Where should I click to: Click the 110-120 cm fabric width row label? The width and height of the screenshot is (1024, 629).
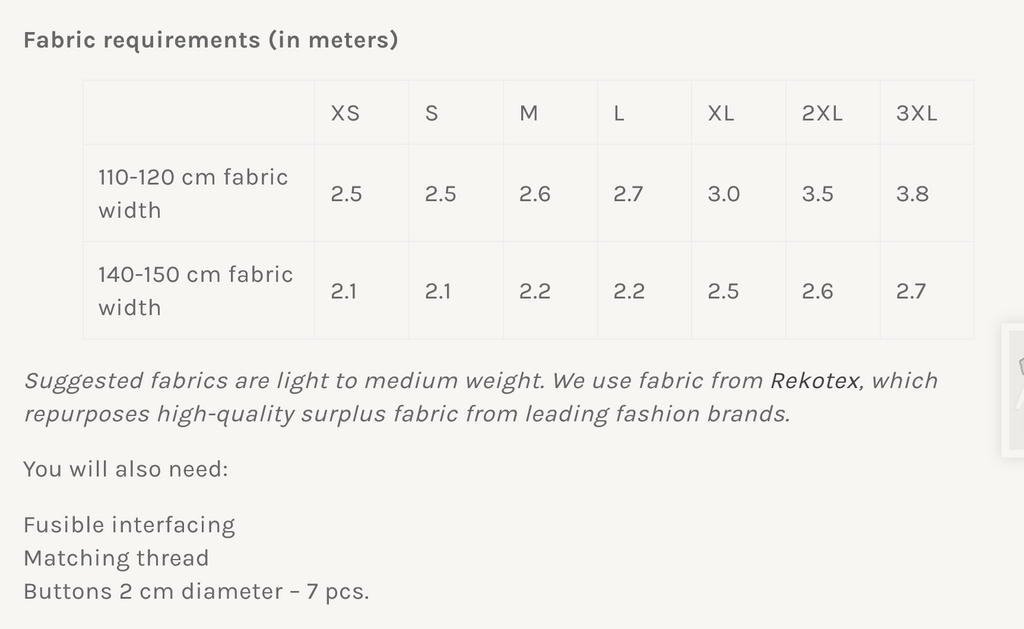coord(193,193)
